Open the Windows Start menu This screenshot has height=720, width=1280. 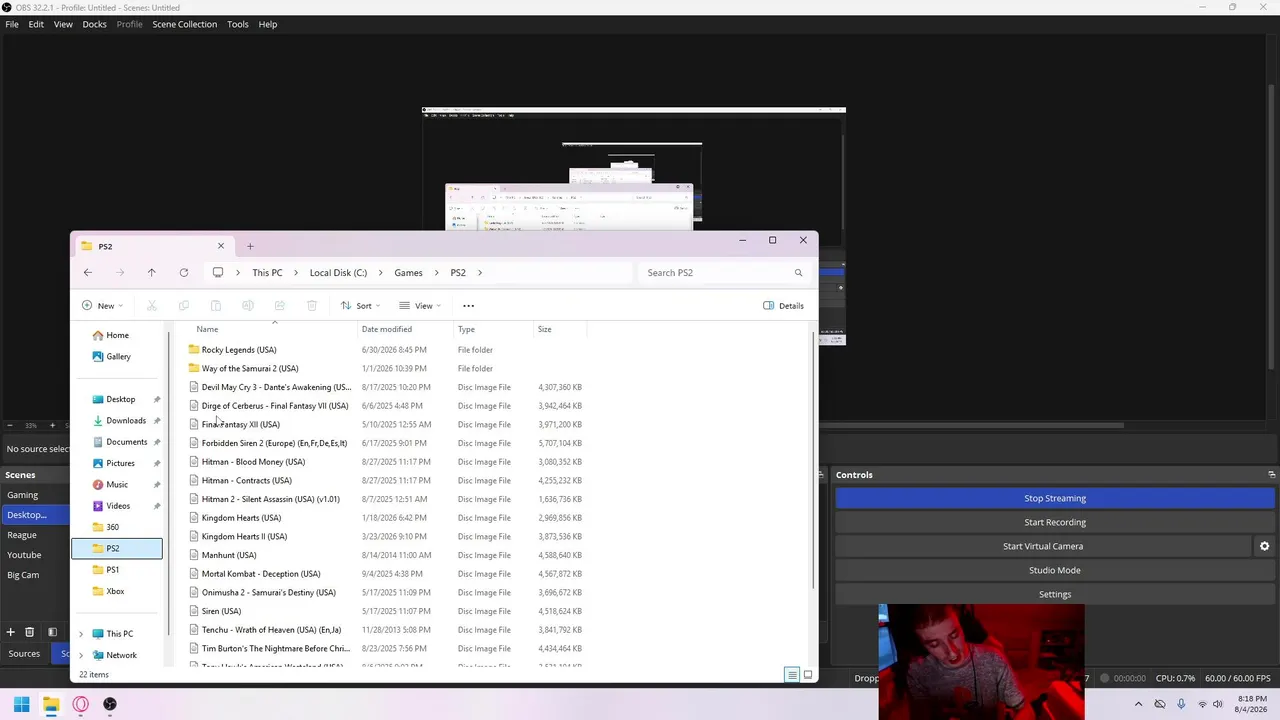(21, 704)
